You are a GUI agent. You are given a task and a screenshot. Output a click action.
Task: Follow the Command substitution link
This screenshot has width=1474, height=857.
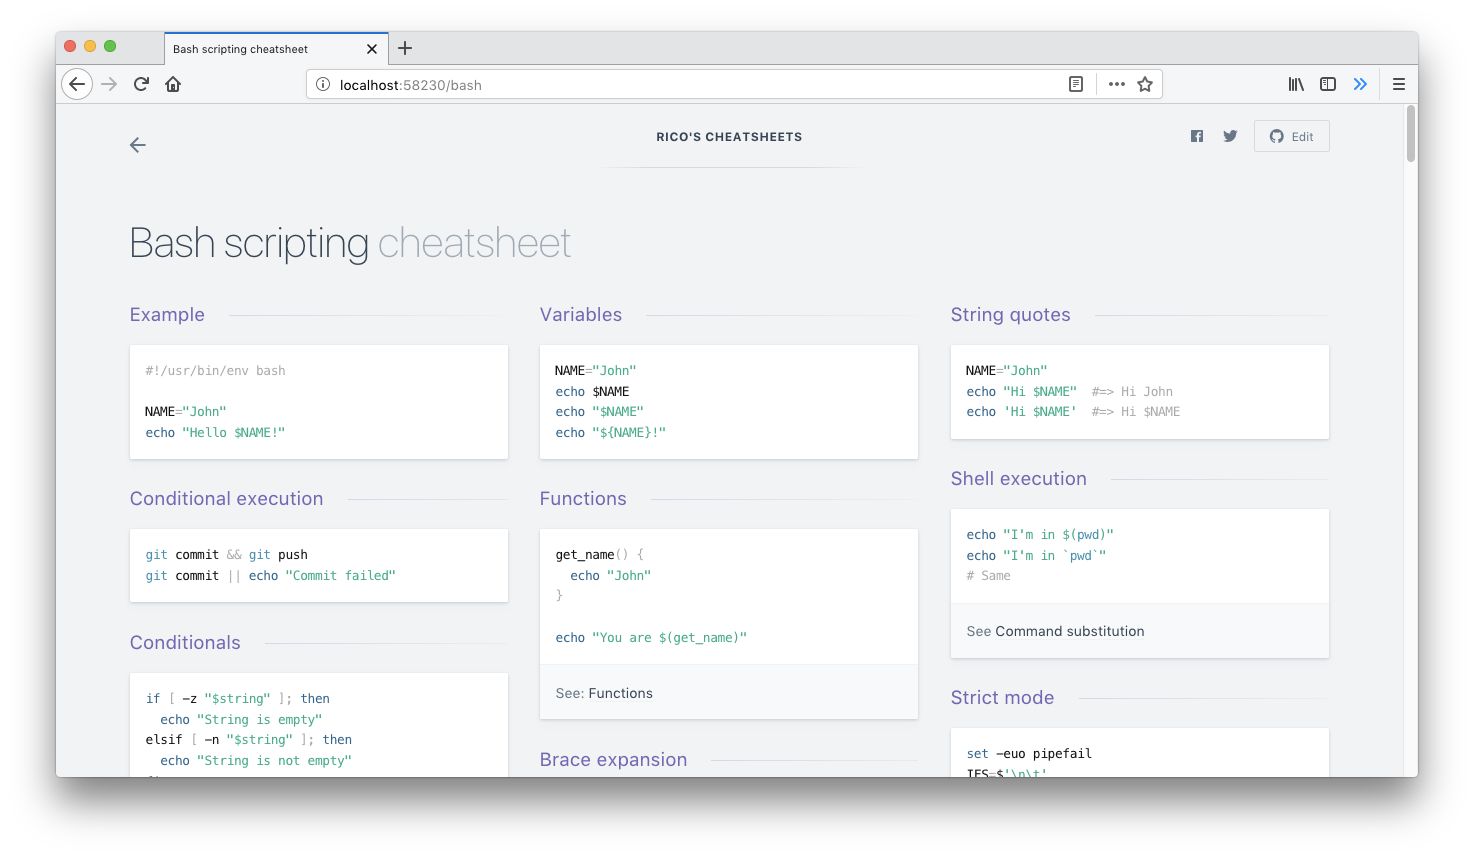(x=1070, y=631)
